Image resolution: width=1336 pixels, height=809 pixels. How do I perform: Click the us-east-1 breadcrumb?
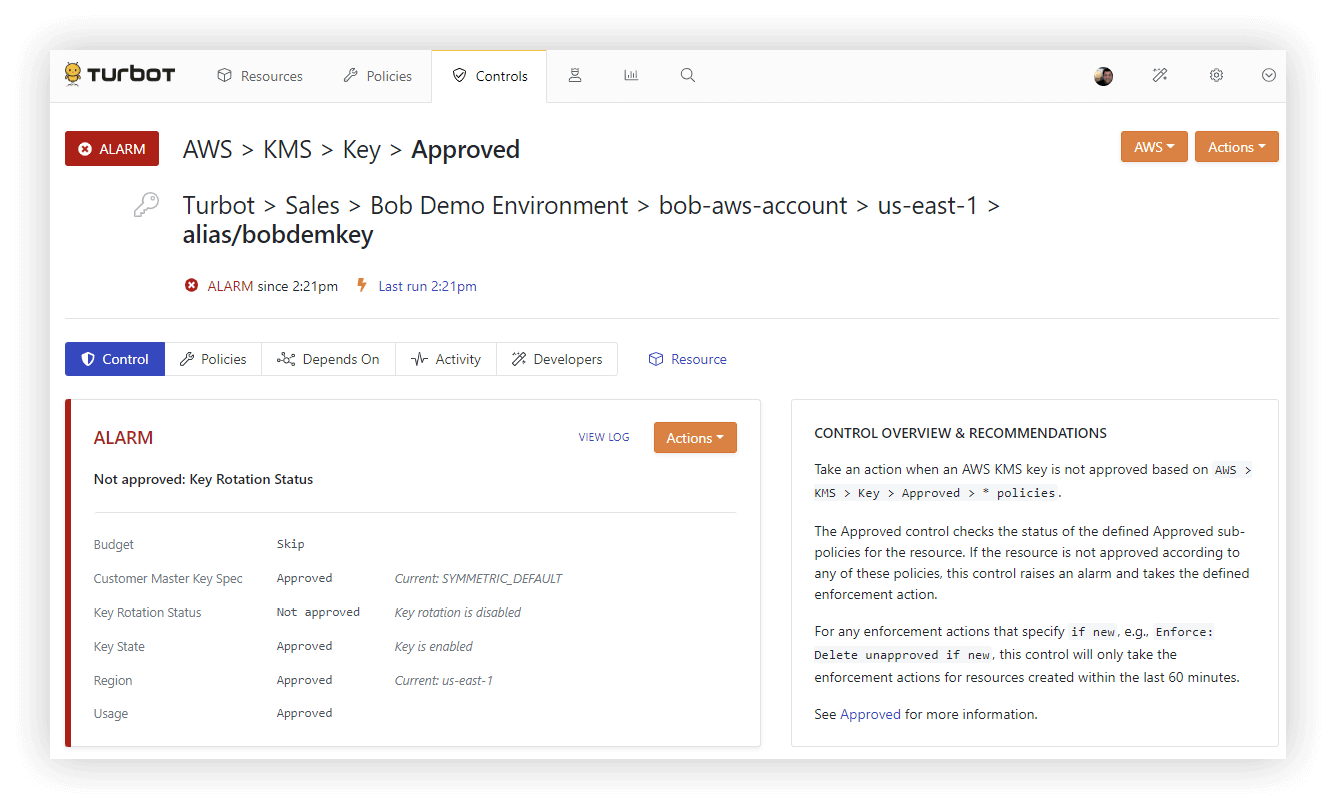(x=927, y=205)
